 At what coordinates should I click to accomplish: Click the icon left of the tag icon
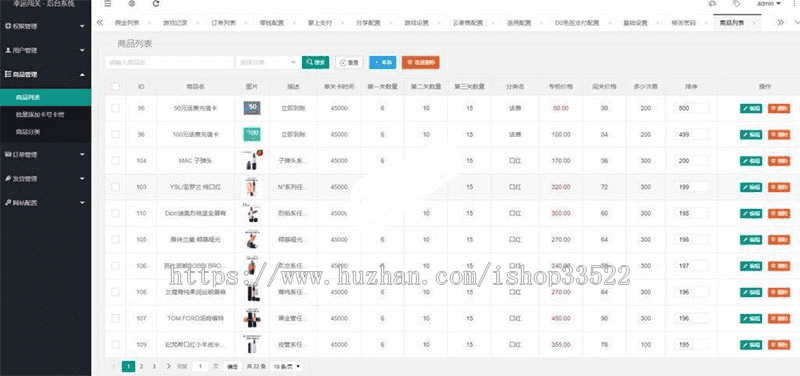[x=713, y=4]
